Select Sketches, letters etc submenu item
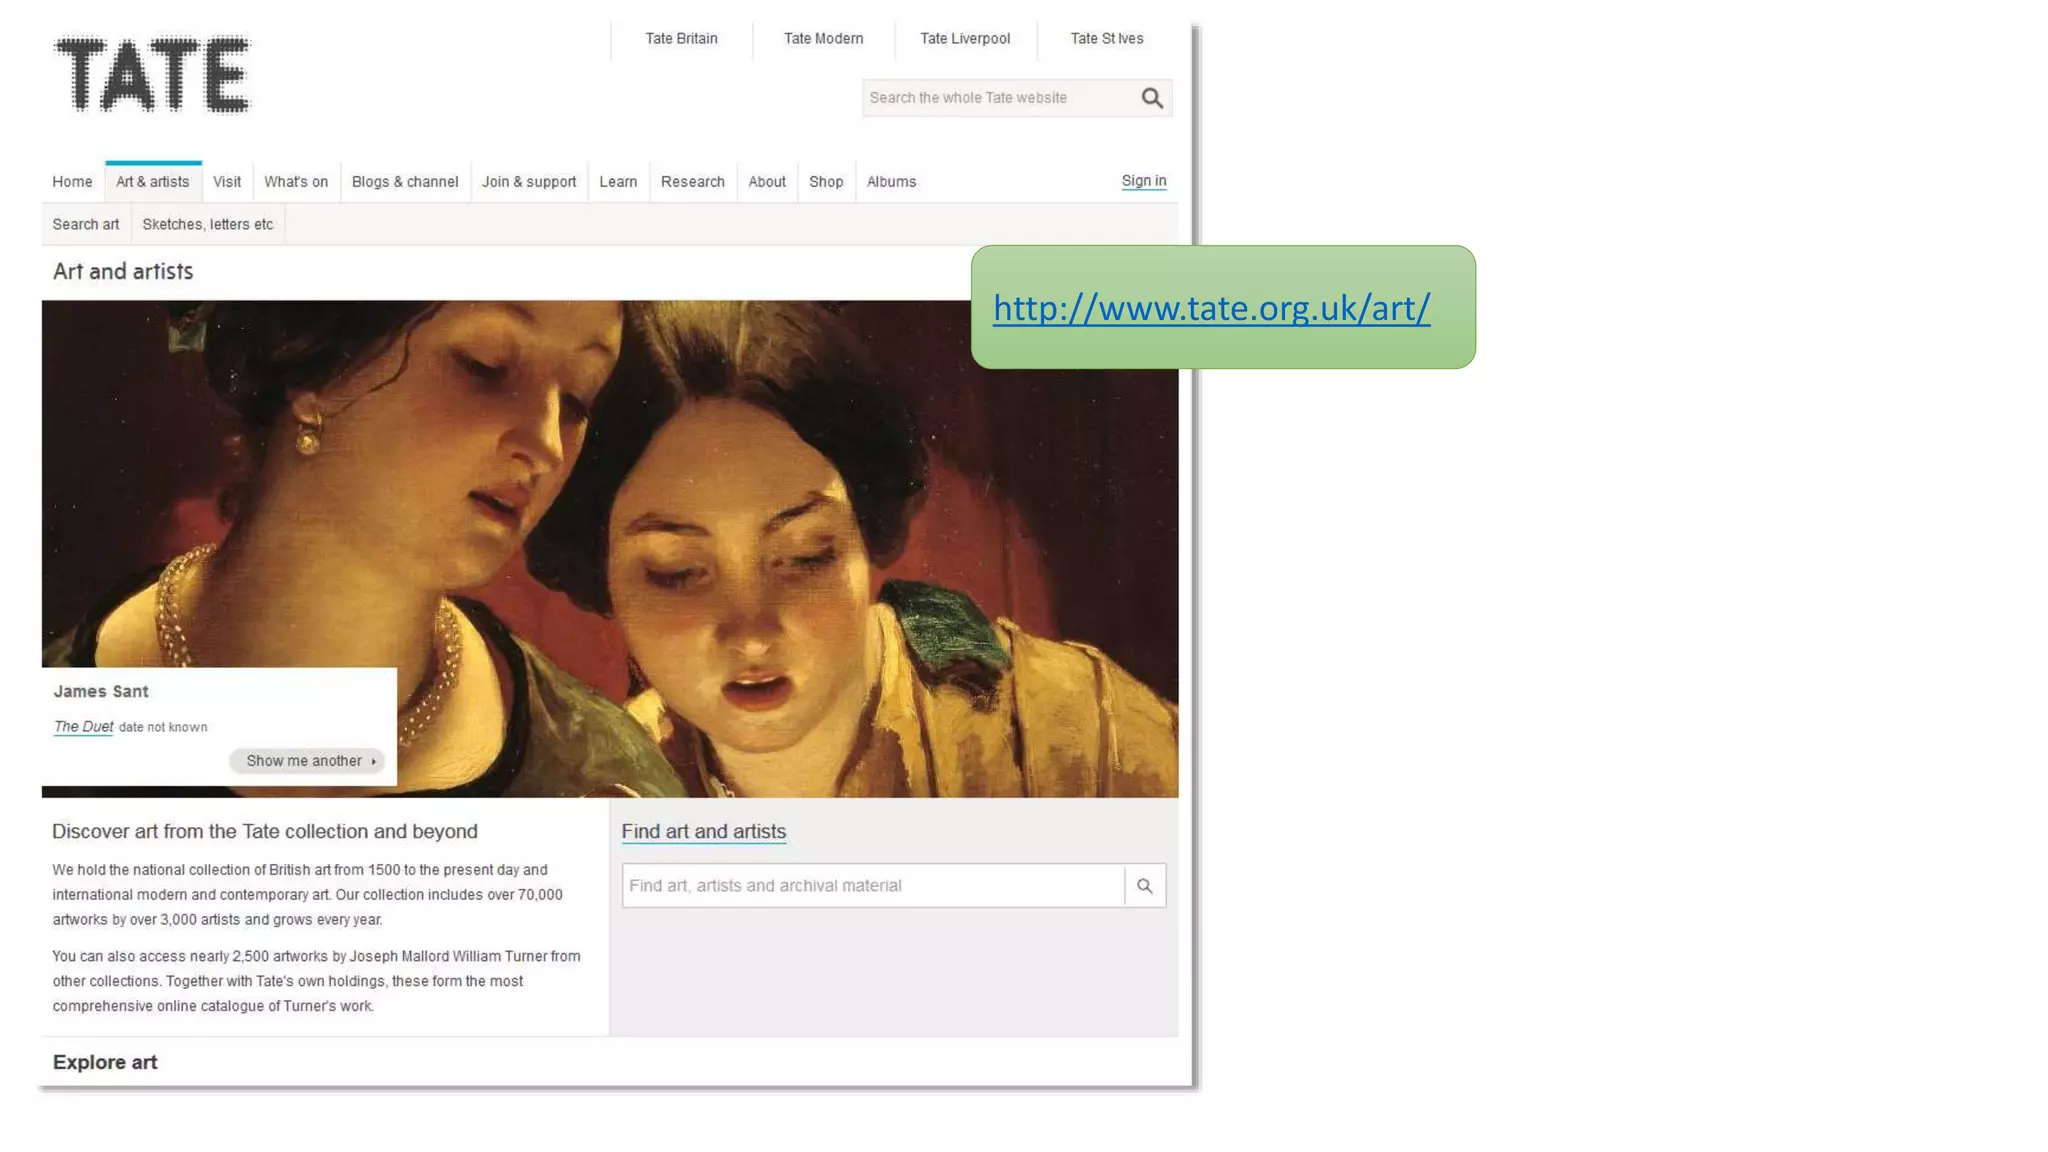2048x1152 pixels. point(207,224)
